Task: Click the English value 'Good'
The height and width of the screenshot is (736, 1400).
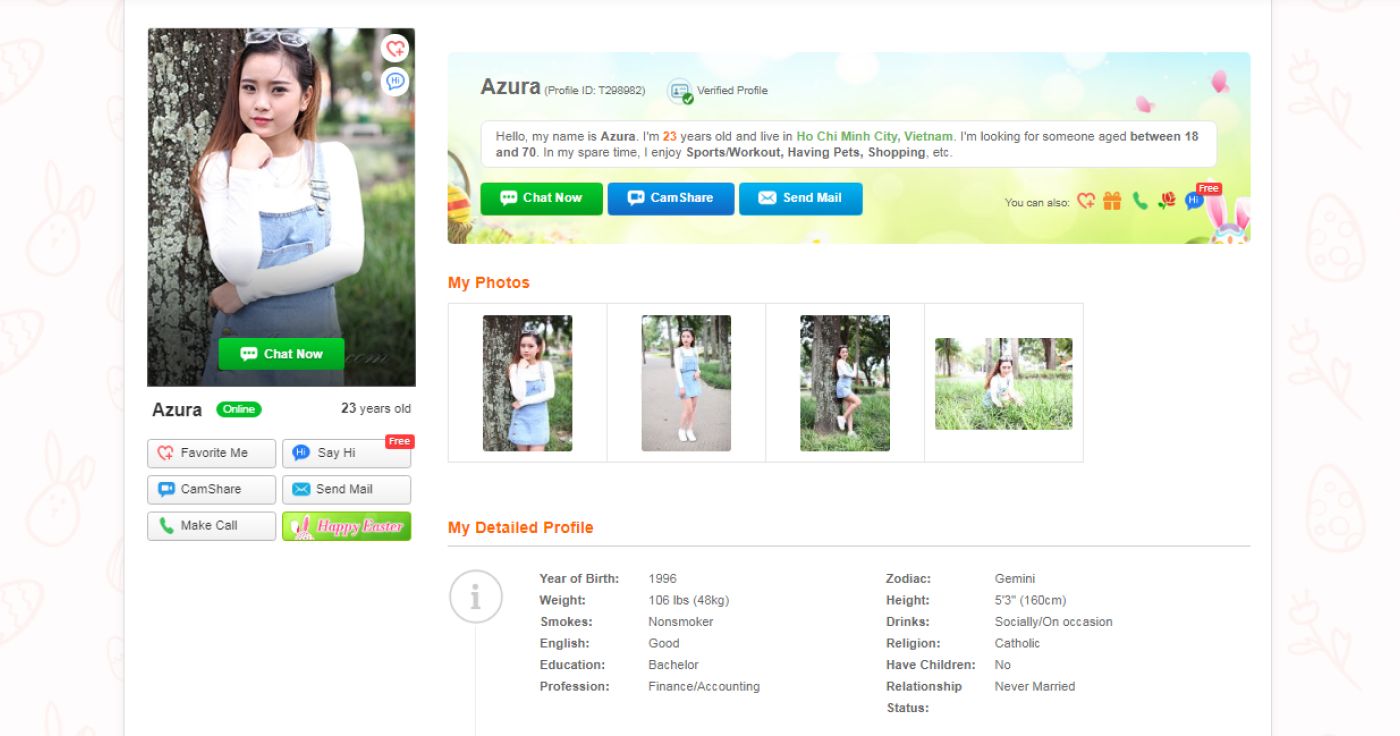Action: (x=664, y=644)
